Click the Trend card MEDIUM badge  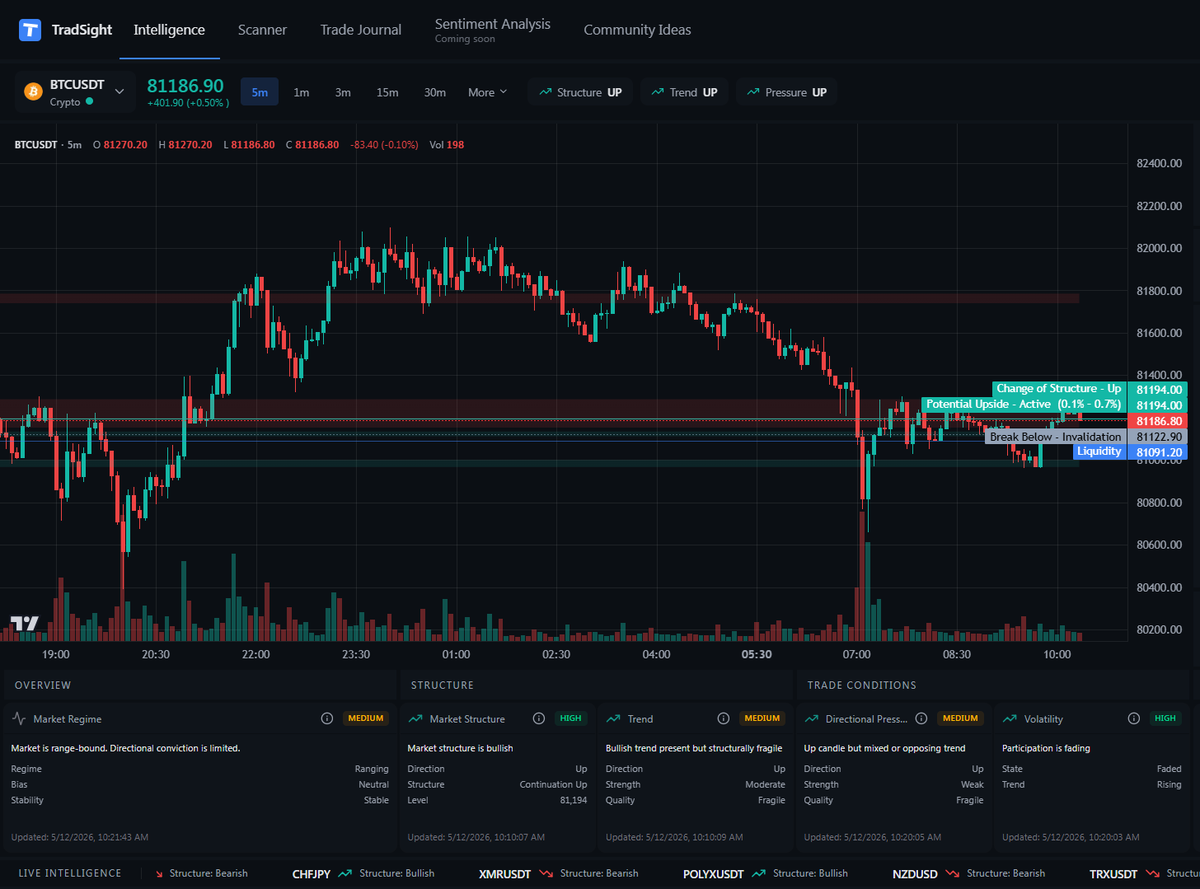point(763,718)
